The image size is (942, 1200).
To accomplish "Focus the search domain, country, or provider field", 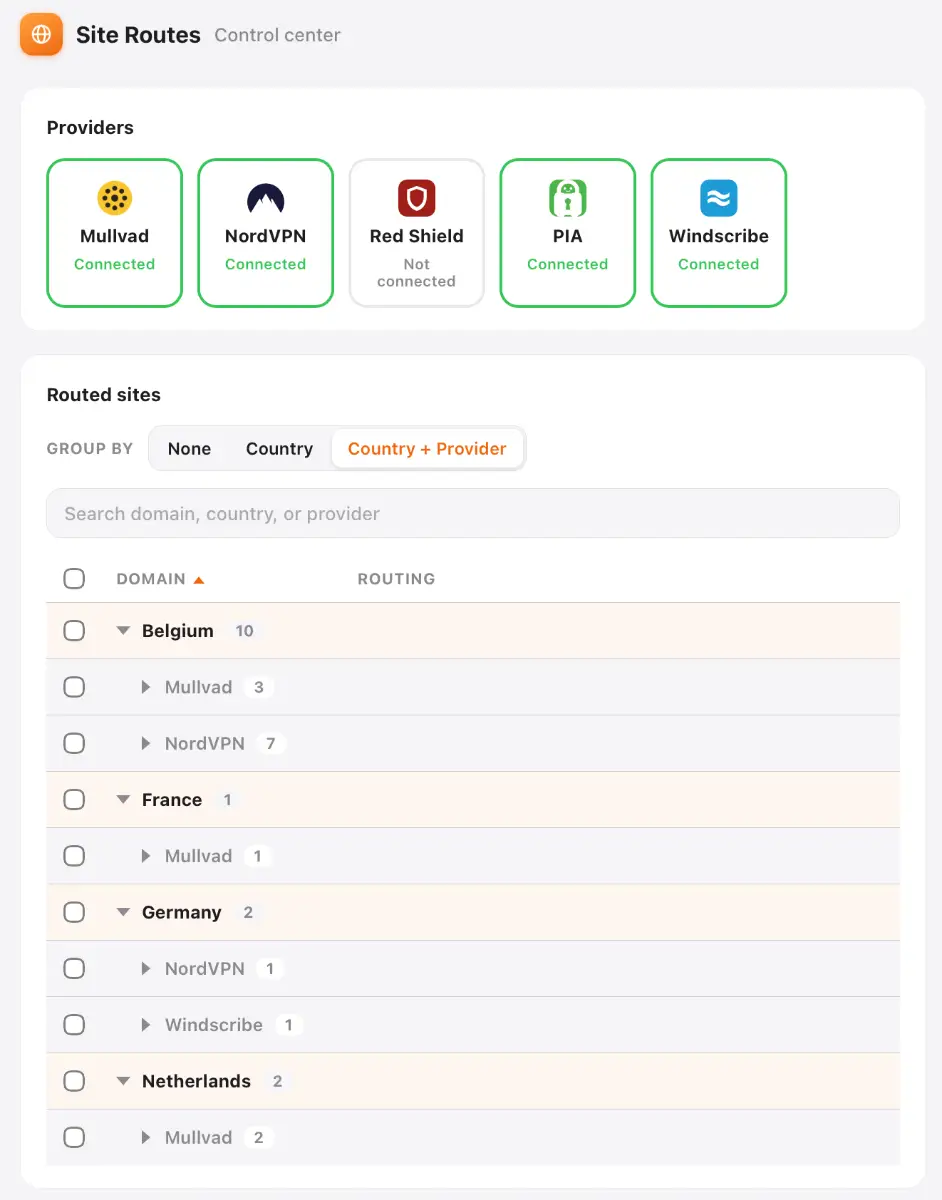I will pos(473,514).
